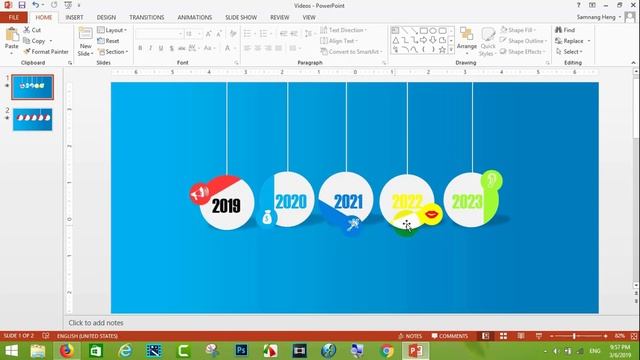Open the FILE tab
This screenshot has height=360, width=640.
(x=14, y=18)
